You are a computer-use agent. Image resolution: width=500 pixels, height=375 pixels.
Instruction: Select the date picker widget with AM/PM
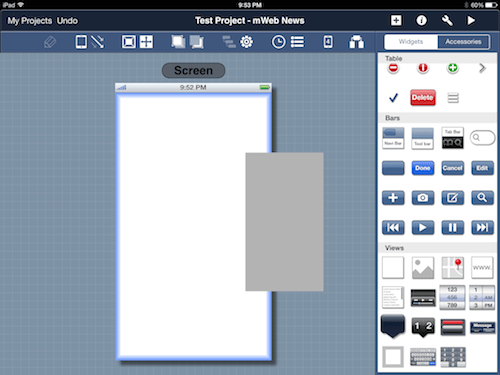(482, 297)
